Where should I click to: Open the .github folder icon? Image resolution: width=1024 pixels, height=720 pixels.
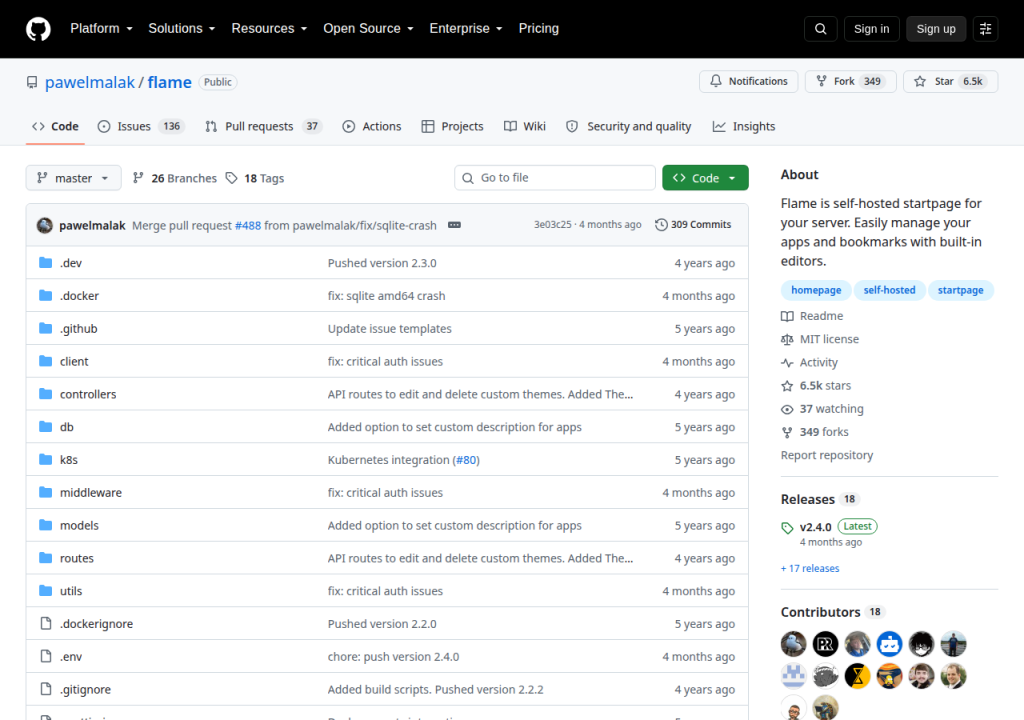click(46, 328)
